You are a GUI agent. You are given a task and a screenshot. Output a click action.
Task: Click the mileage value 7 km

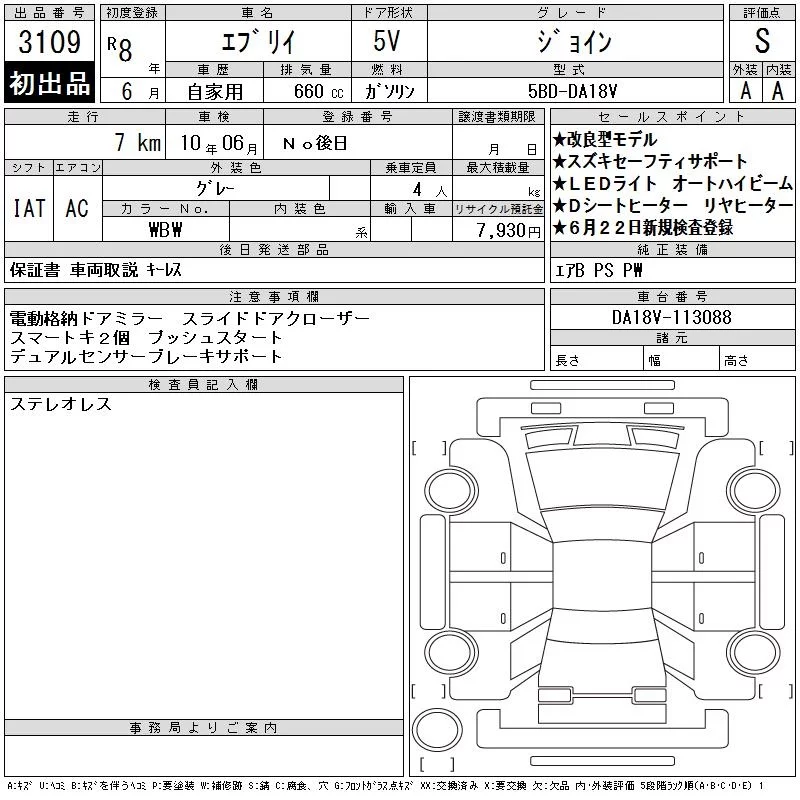click(137, 142)
